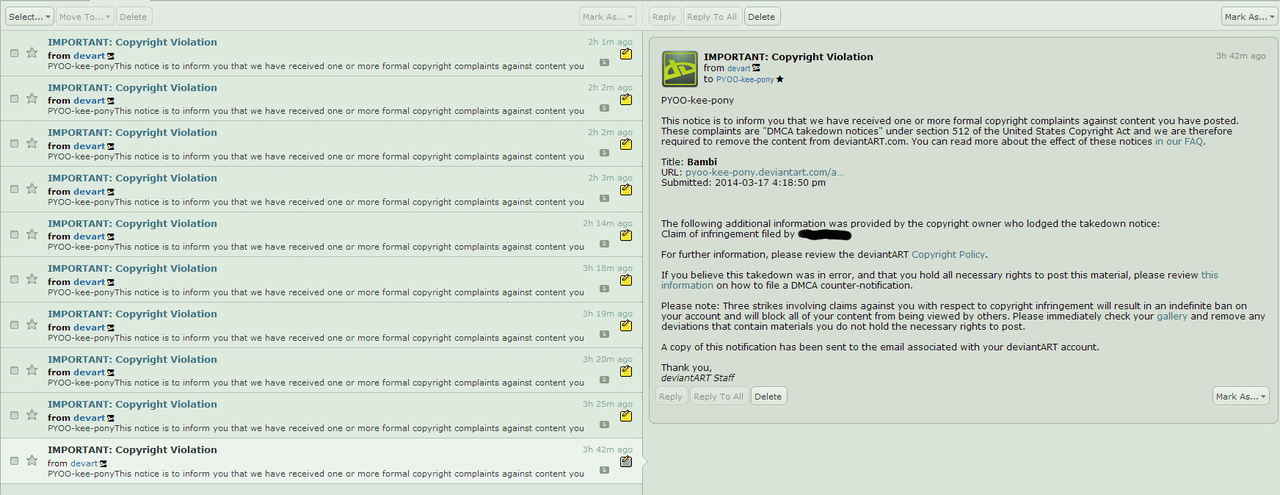
Task: Star the message from 3h 42m ago
Action: pos(31,460)
